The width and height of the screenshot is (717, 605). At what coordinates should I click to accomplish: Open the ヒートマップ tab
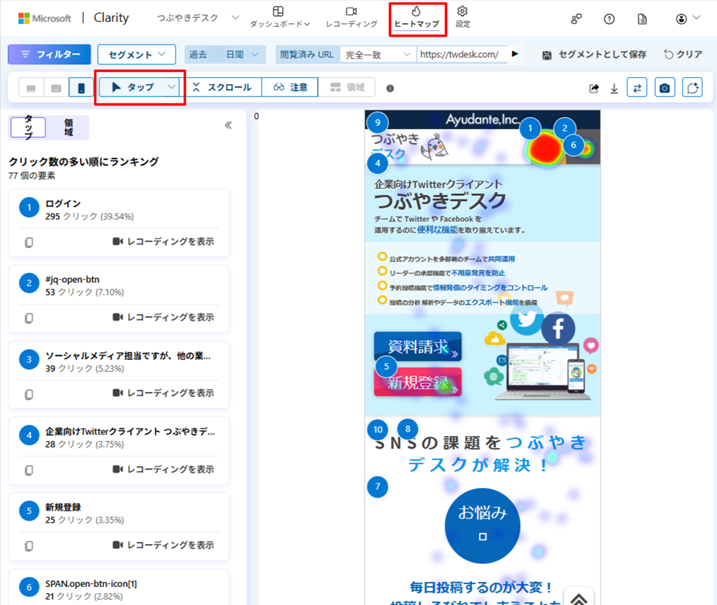click(x=417, y=18)
